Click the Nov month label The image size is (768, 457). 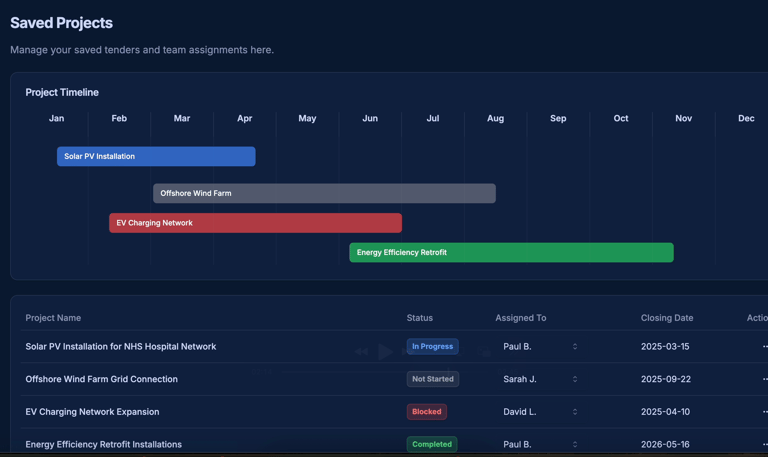click(x=683, y=118)
